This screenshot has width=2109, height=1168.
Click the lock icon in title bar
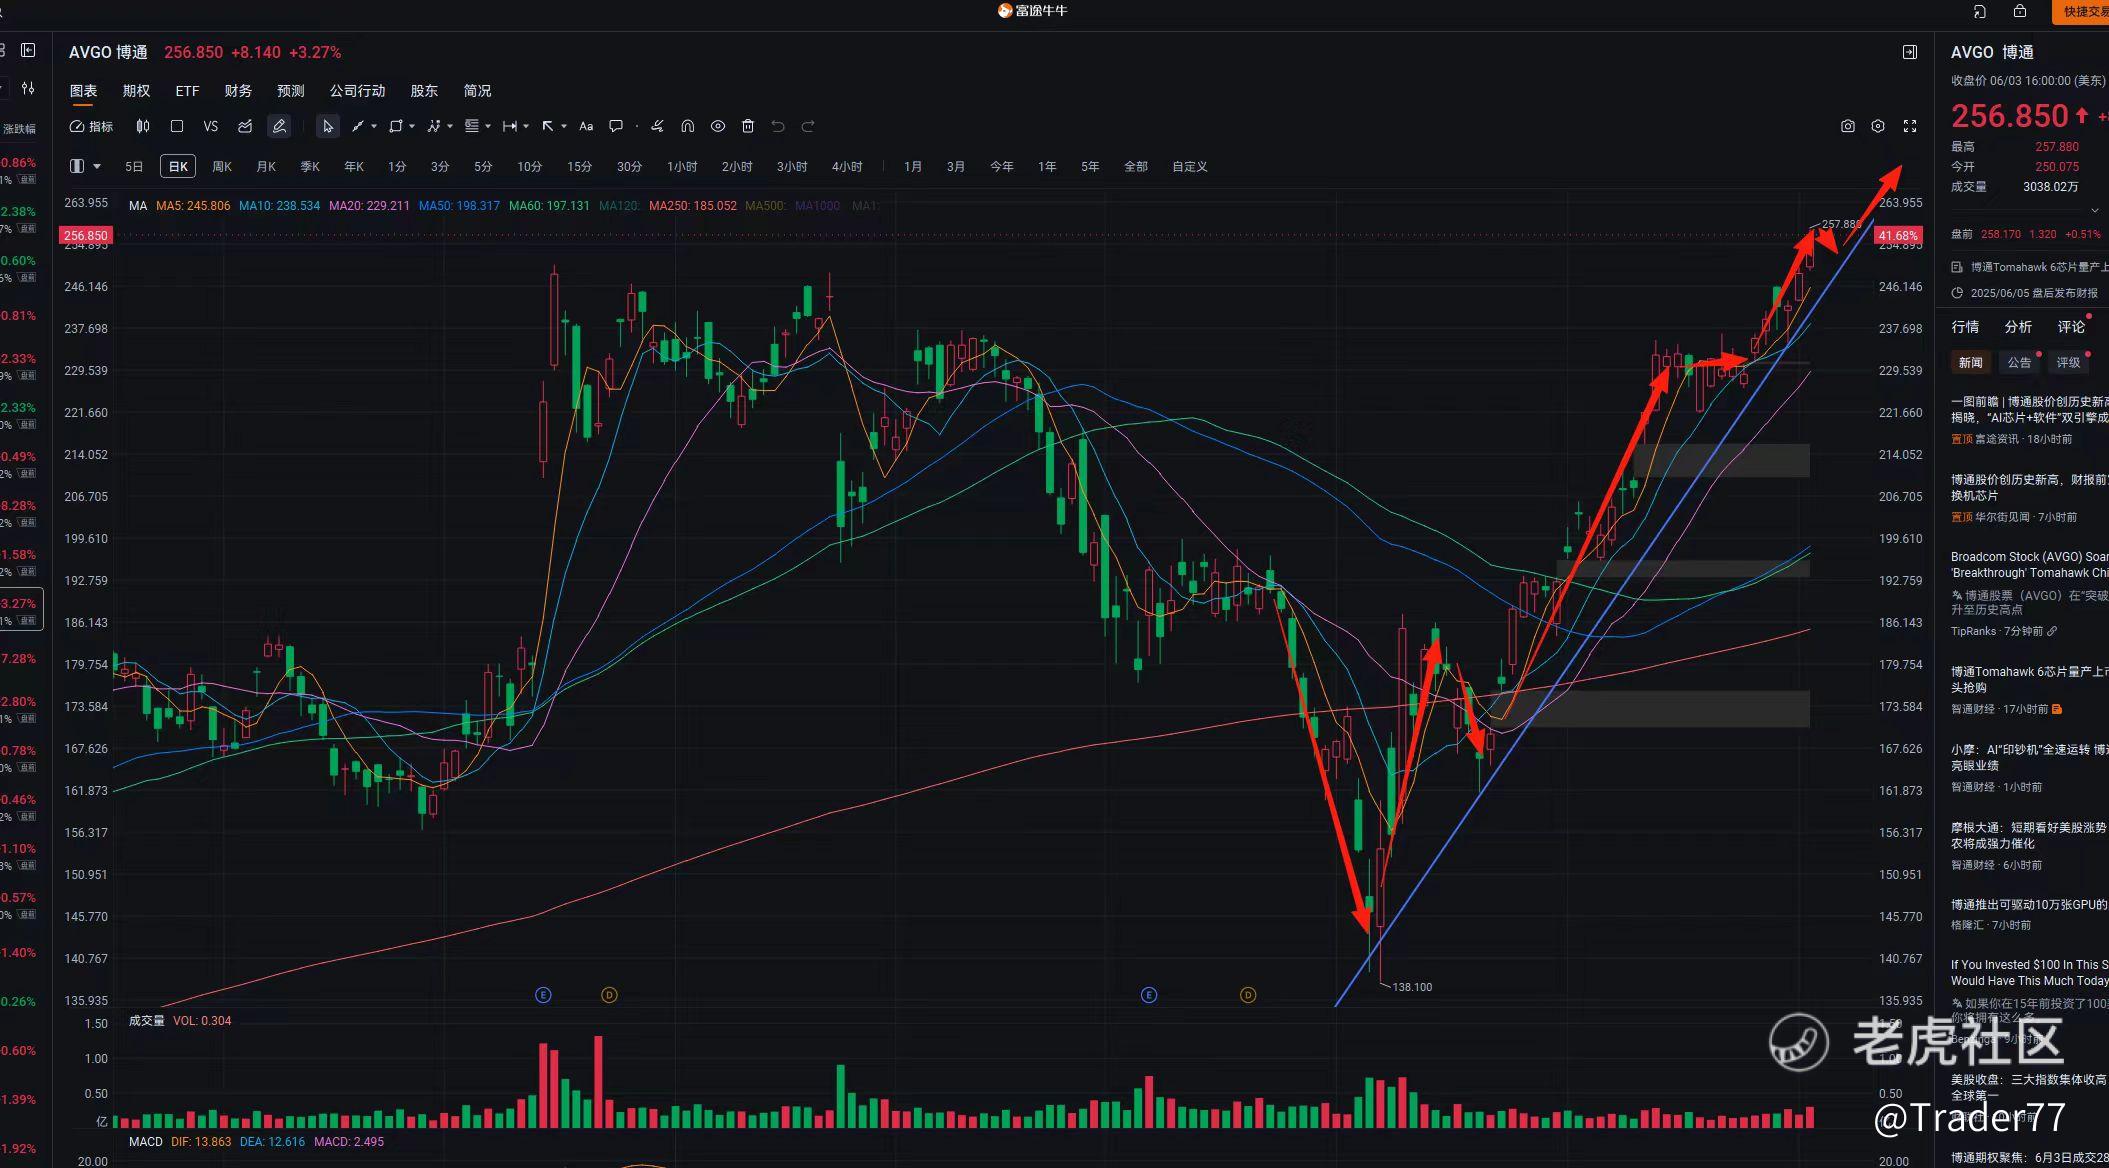pos(2020,11)
